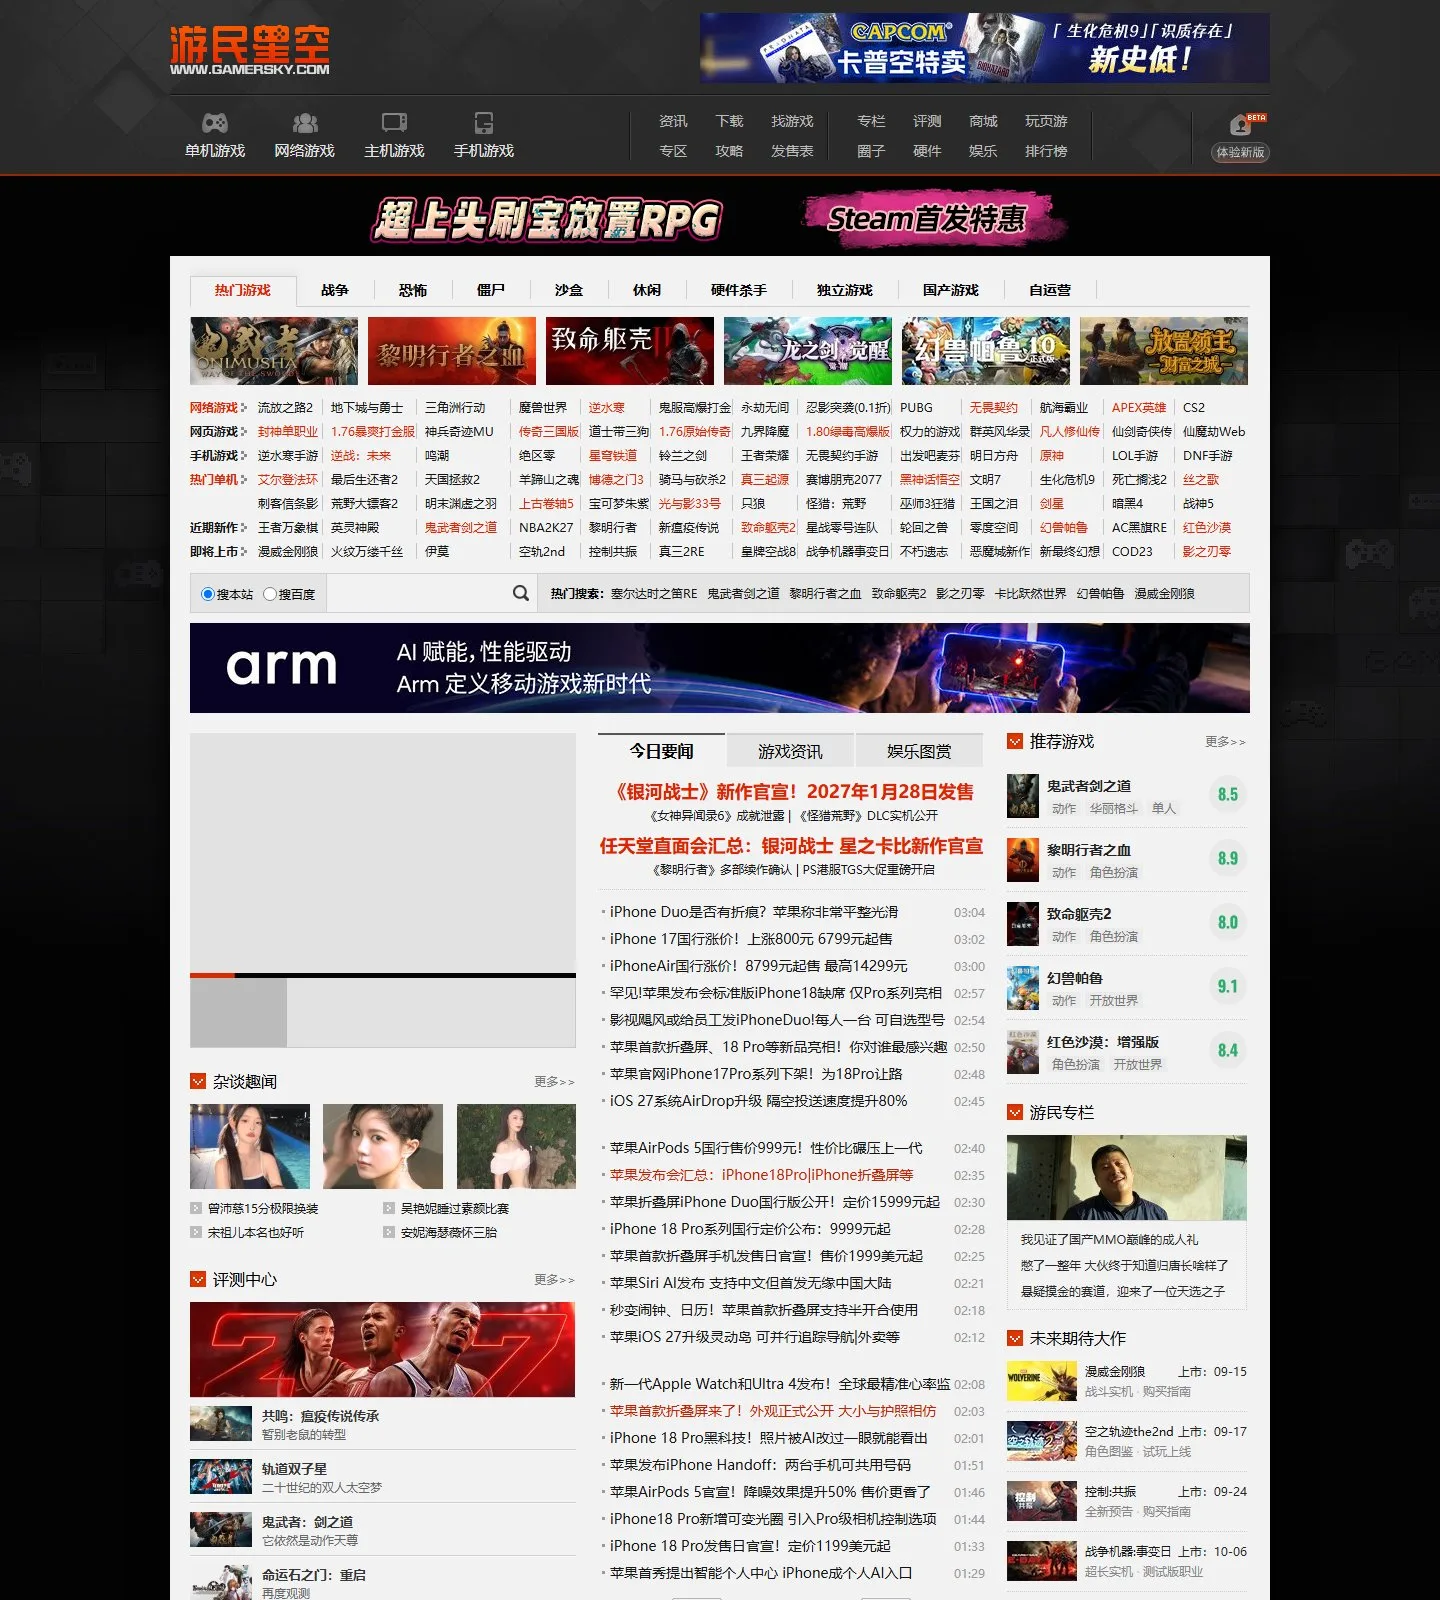Open 《银河战士》新作官宣 headline
1440x1600 pixels.
(x=793, y=792)
